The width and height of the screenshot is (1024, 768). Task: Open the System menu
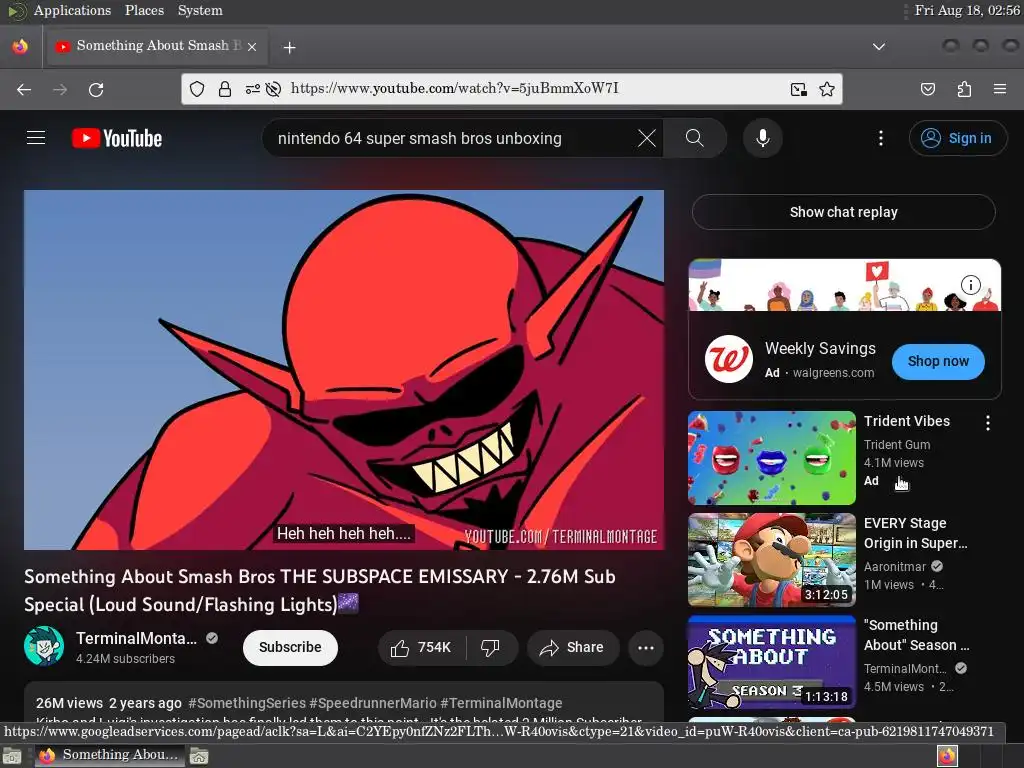[x=200, y=10]
